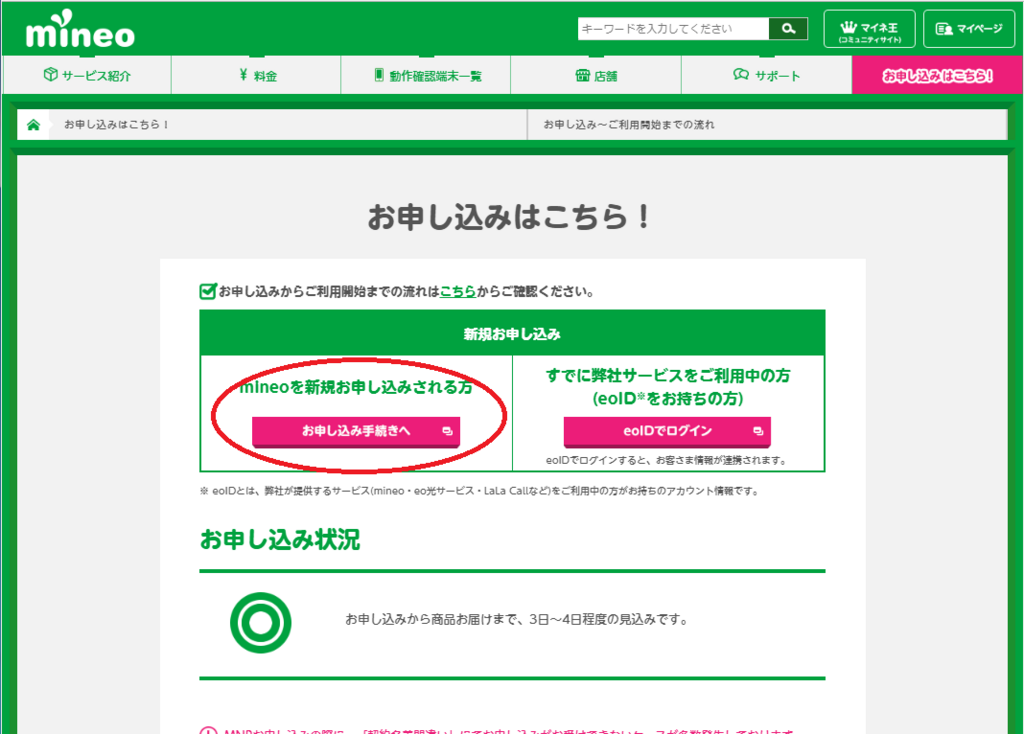
Task: Click the マイページ profile icon
Action: pyautogui.click(x=944, y=29)
